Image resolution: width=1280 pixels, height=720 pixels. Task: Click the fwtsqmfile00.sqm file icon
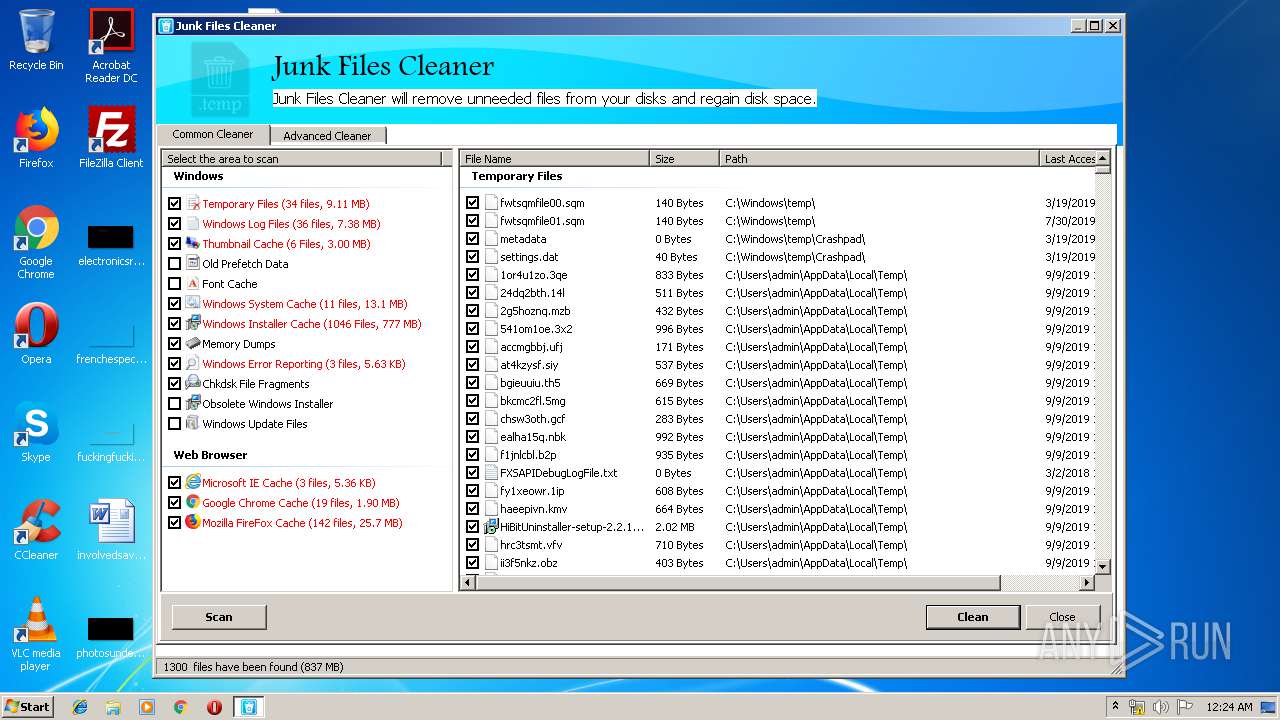pos(491,203)
